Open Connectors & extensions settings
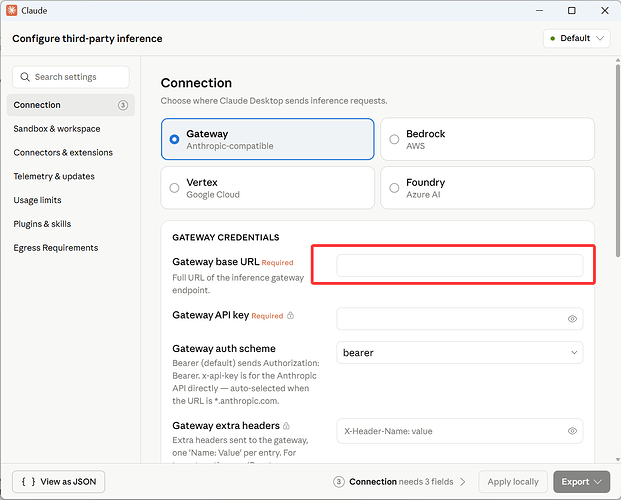 click(x=63, y=153)
